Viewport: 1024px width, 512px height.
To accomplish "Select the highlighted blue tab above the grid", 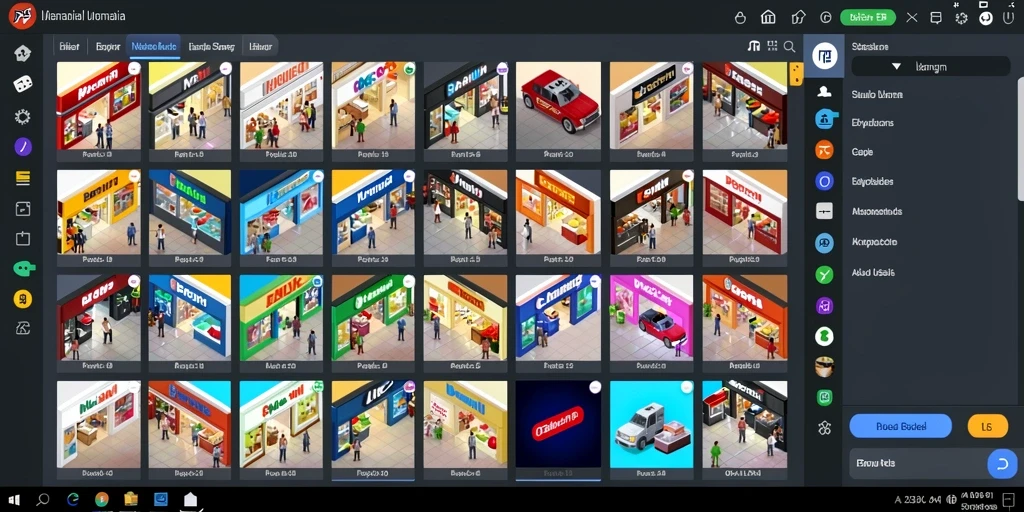I will point(153,46).
